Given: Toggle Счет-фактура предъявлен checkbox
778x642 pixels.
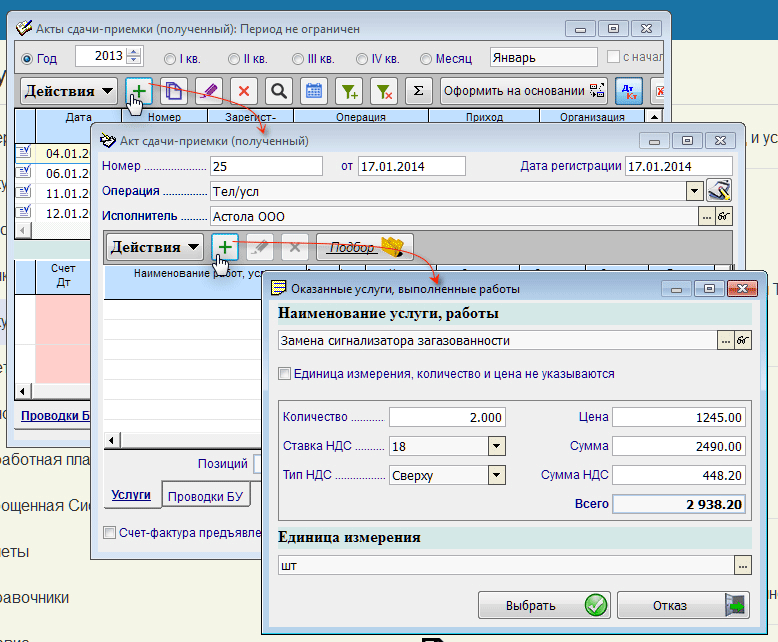Looking at the screenshot, I should click(109, 532).
